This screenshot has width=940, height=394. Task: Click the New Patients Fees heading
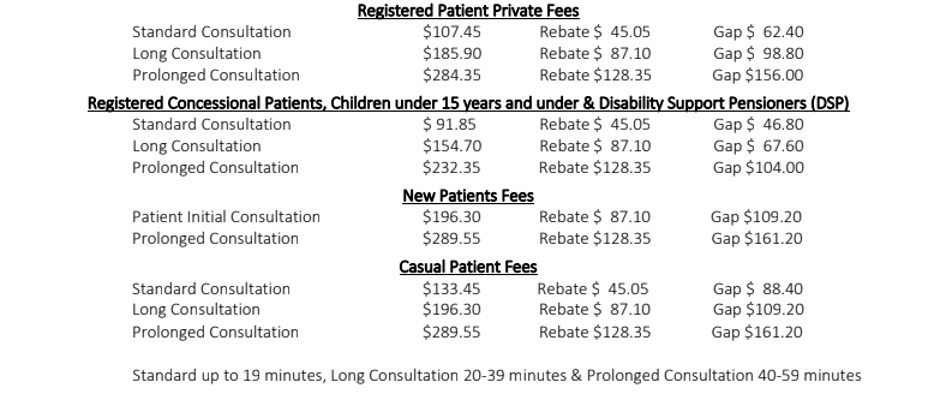click(468, 196)
